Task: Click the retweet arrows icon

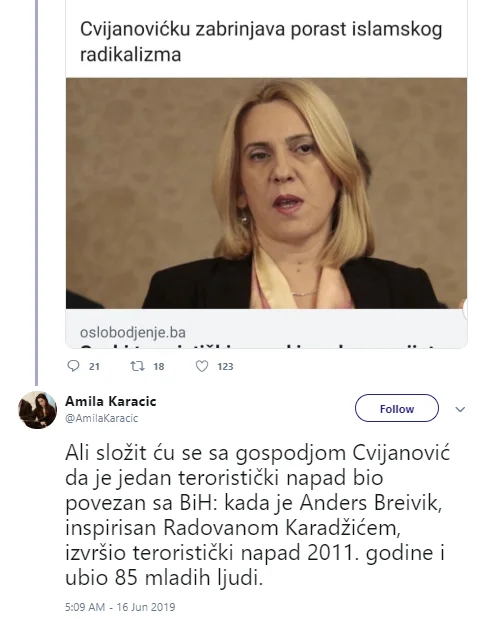Action: pos(137,366)
